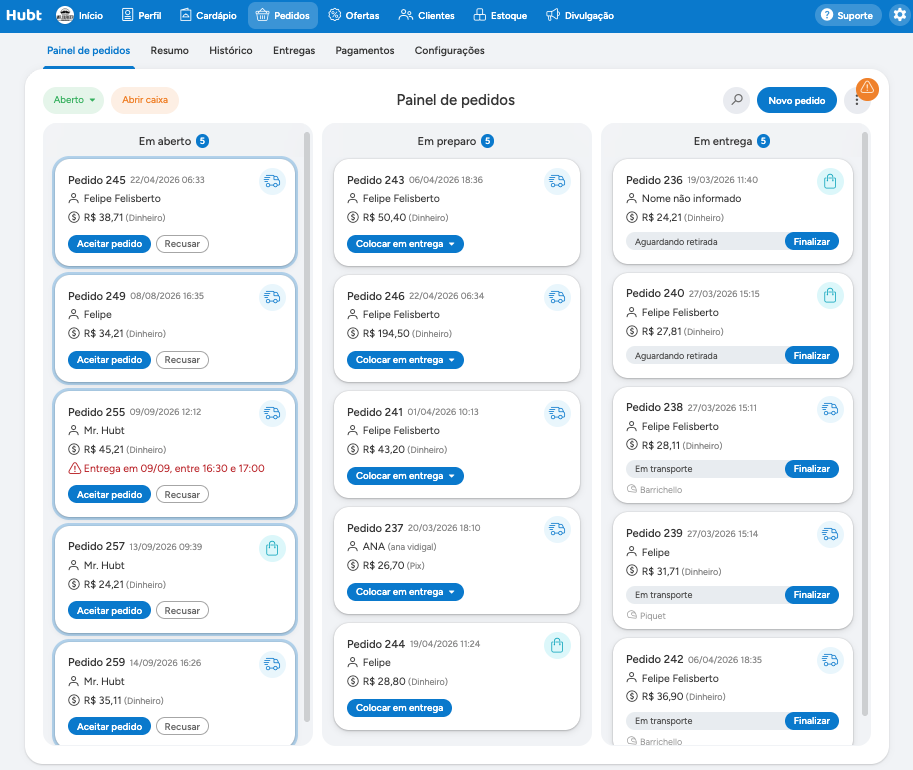This screenshot has width=913, height=770.
Task: Click the pickup bag icon on Pedido 236
Action: pos(830,181)
